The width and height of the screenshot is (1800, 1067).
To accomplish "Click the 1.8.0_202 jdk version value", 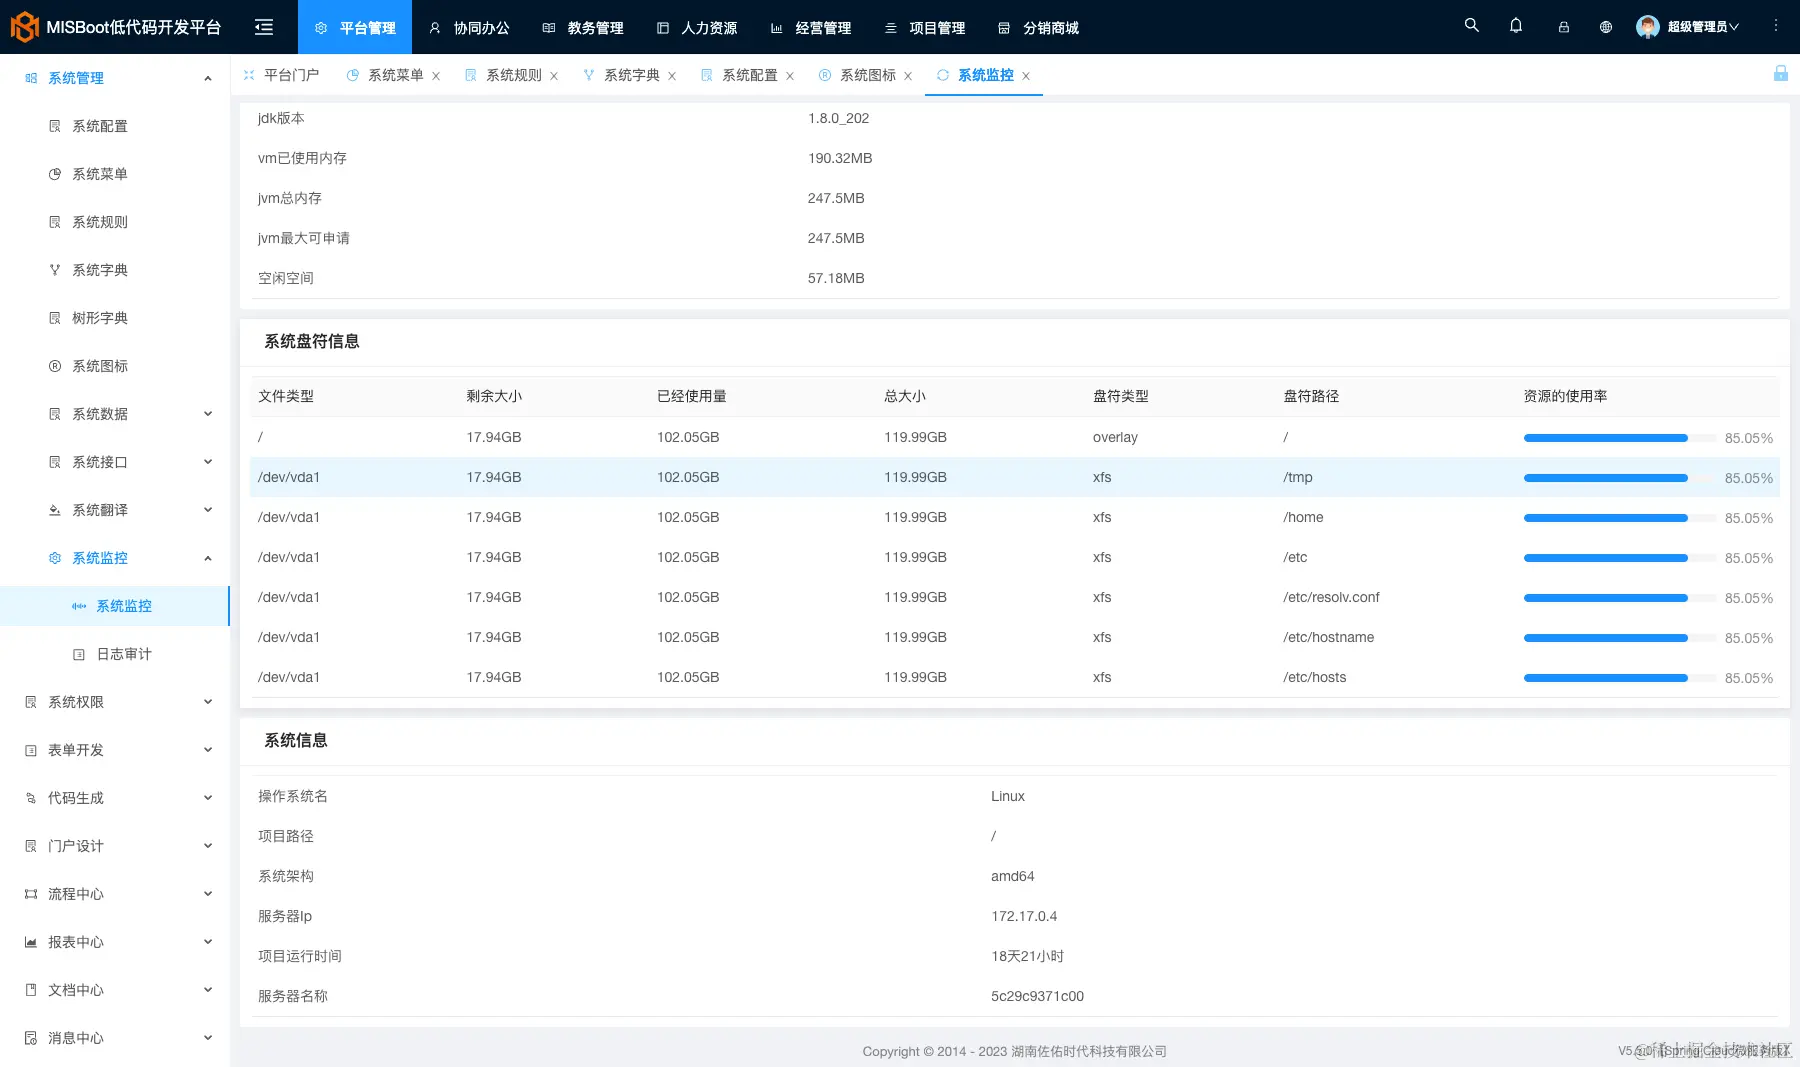I will point(838,118).
